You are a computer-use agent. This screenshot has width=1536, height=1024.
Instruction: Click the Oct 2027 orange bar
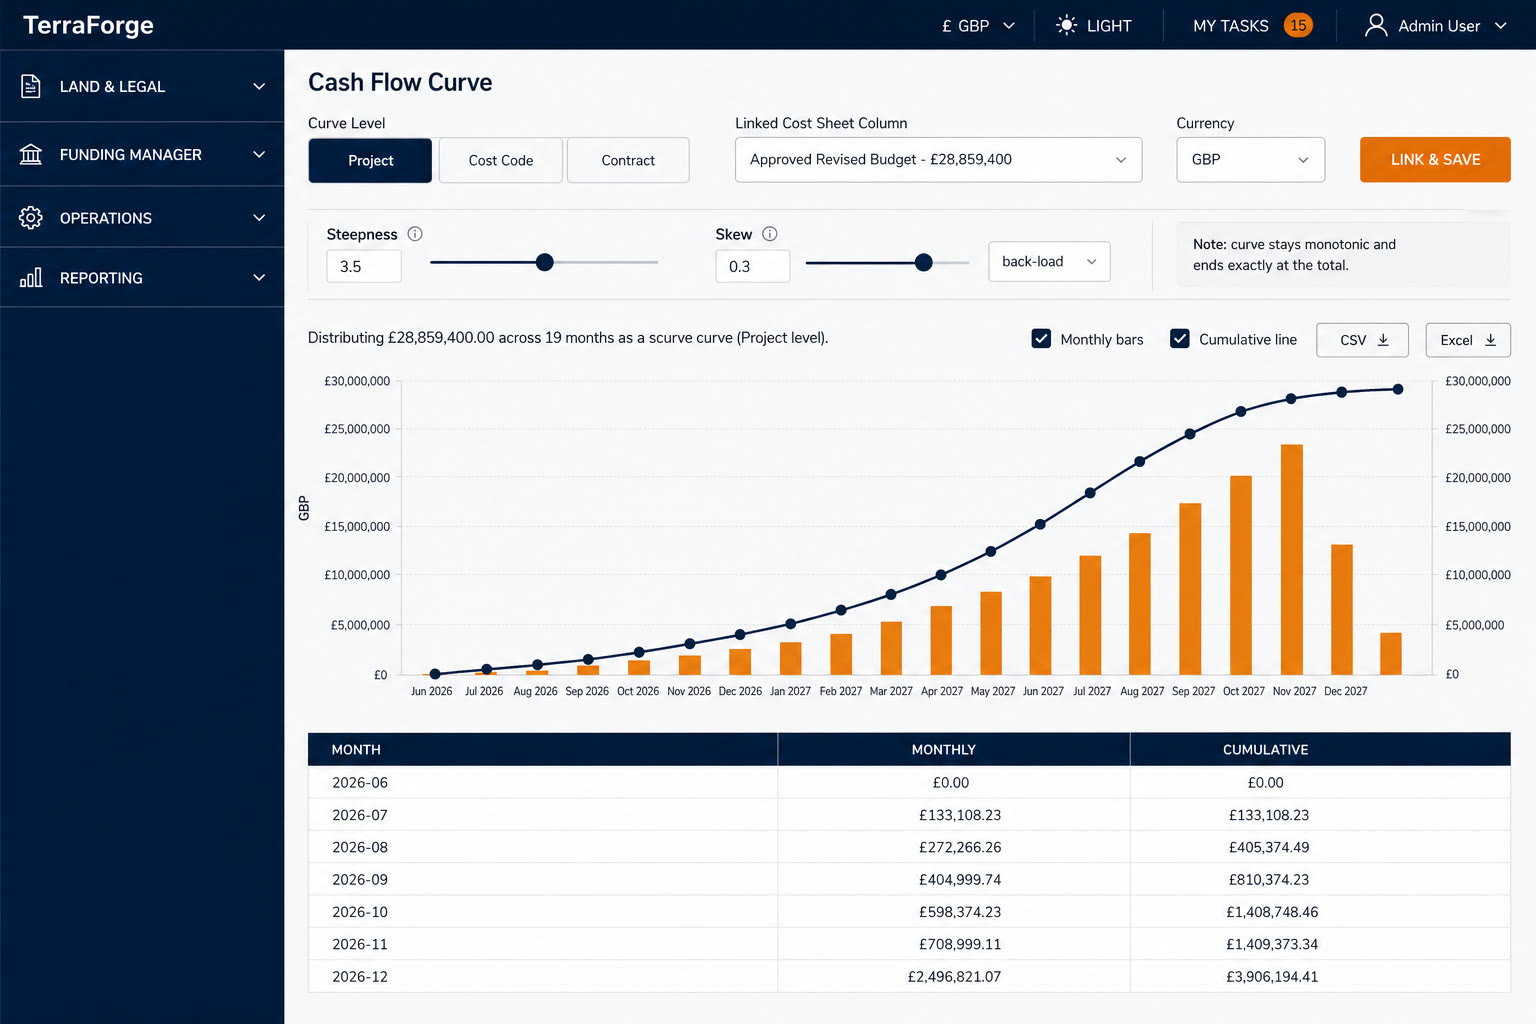(1241, 575)
